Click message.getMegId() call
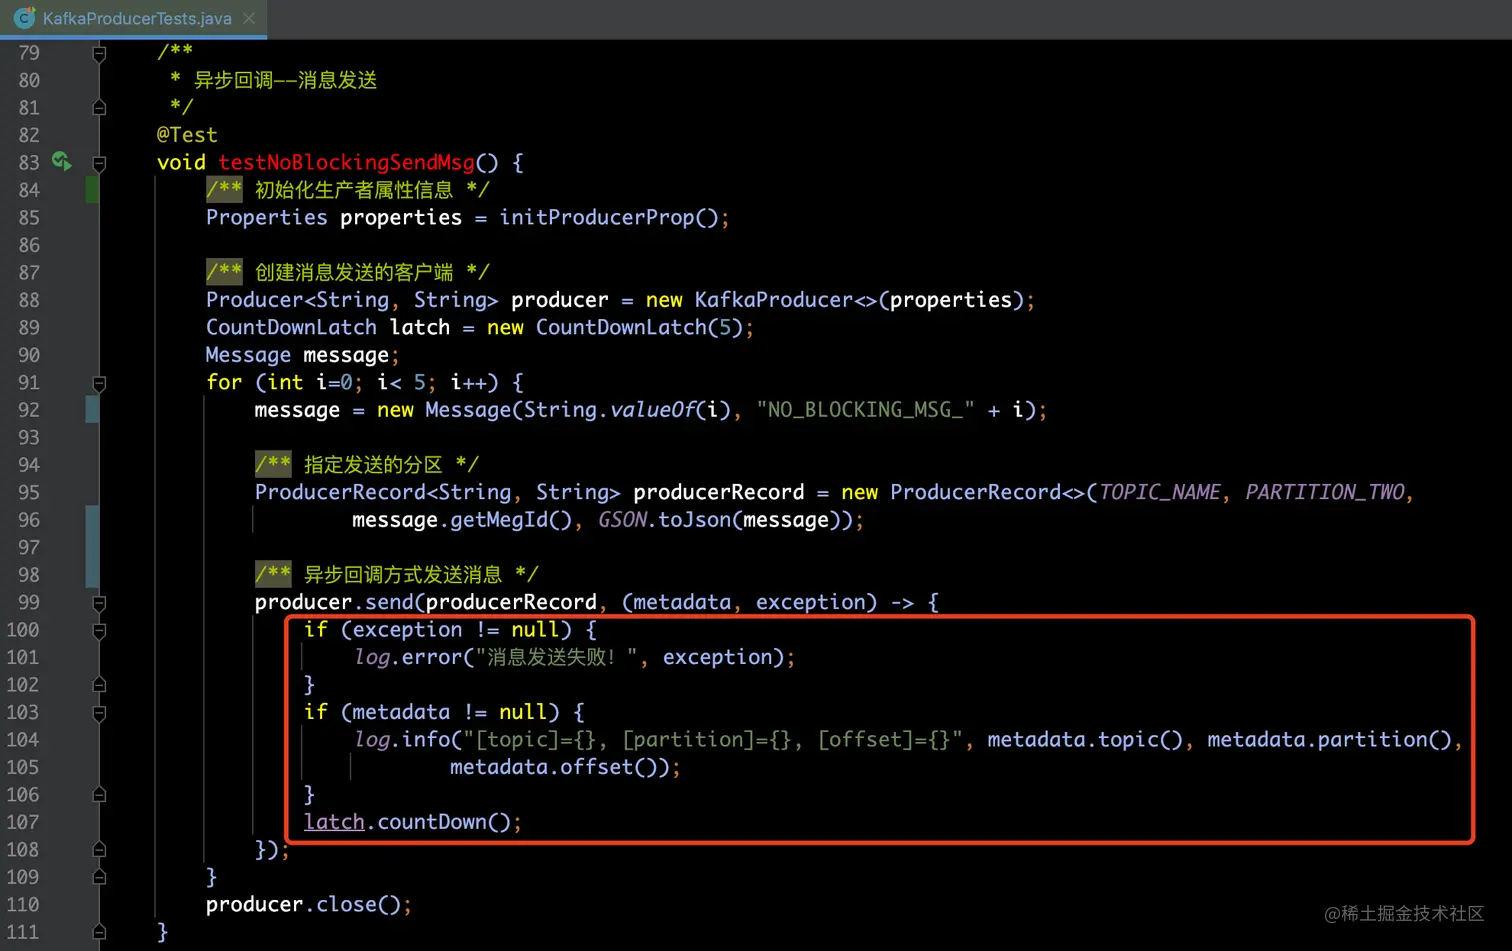The height and width of the screenshot is (951, 1512). tap(461, 520)
